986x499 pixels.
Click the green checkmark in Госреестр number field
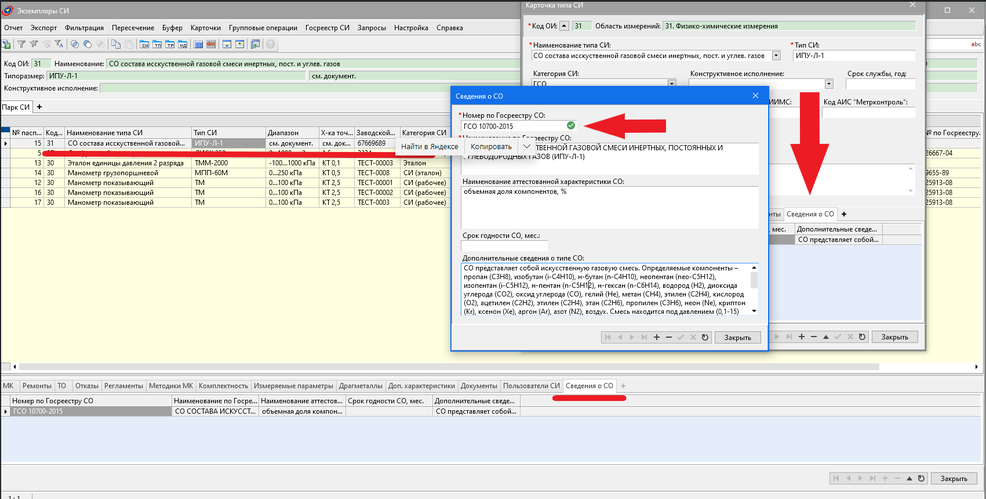[570, 126]
